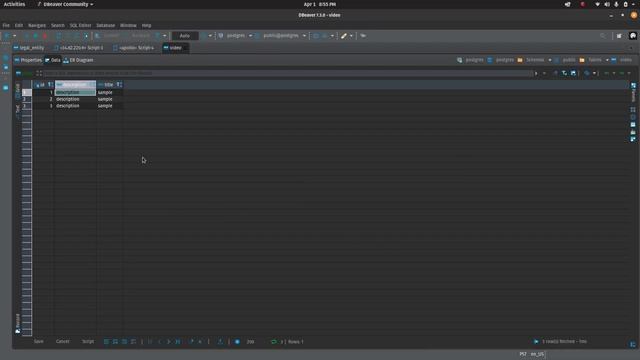This screenshot has height=360, width=640.
Task: Click the Script button
Action: (x=88, y=341)
